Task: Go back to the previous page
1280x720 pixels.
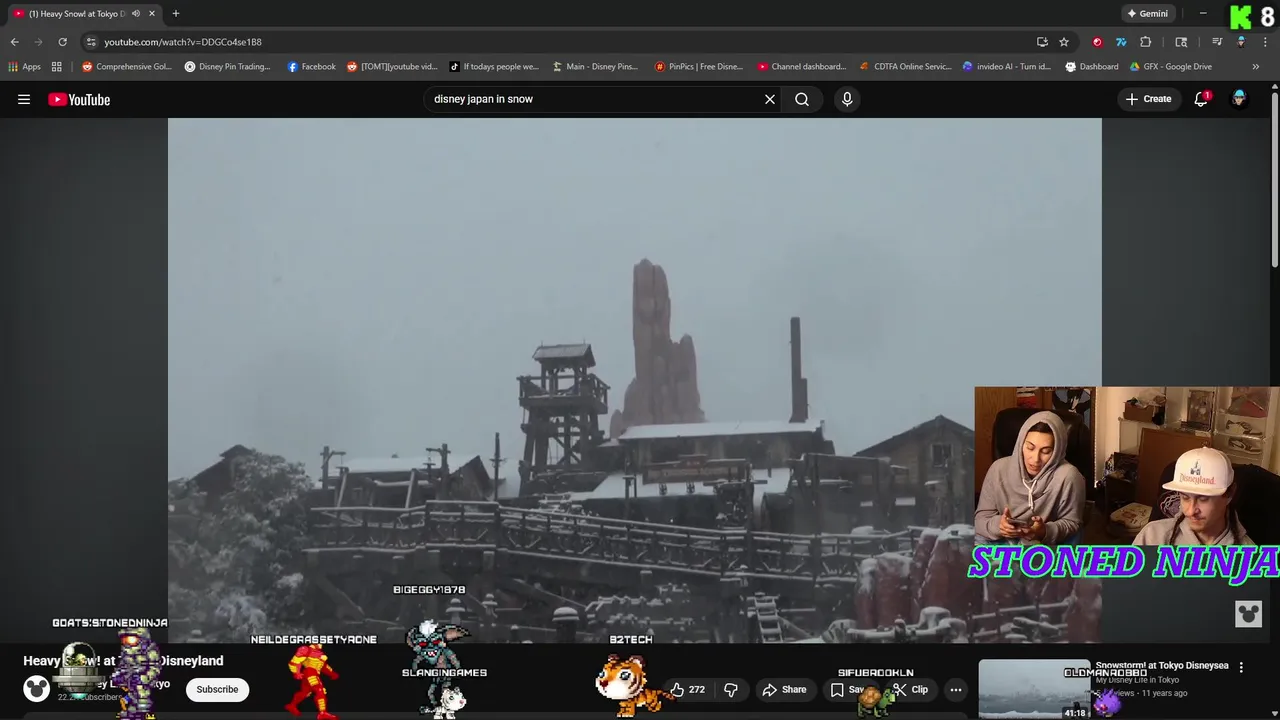Action: coord(14,42)
